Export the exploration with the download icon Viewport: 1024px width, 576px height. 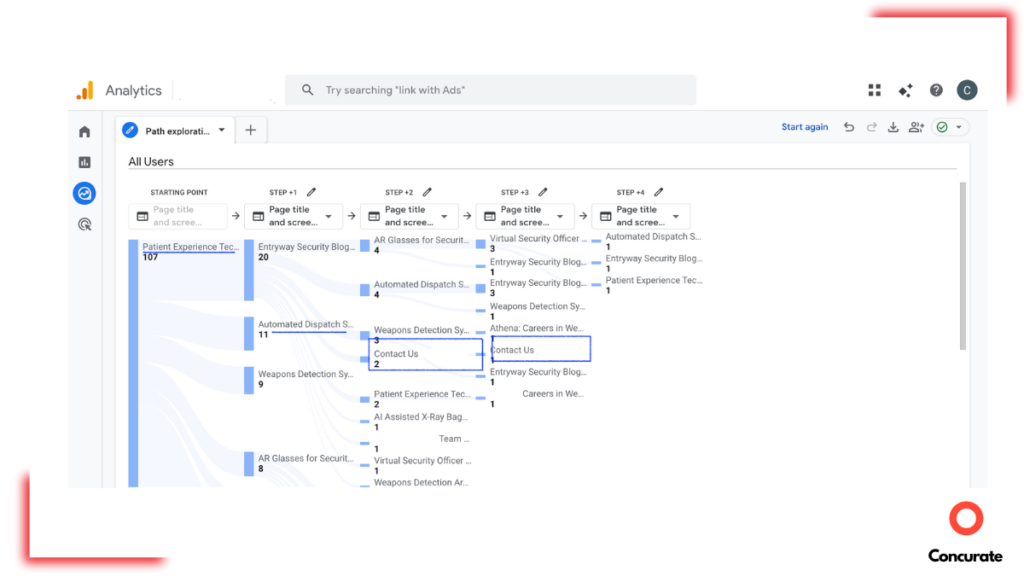(x=893, y=127)
